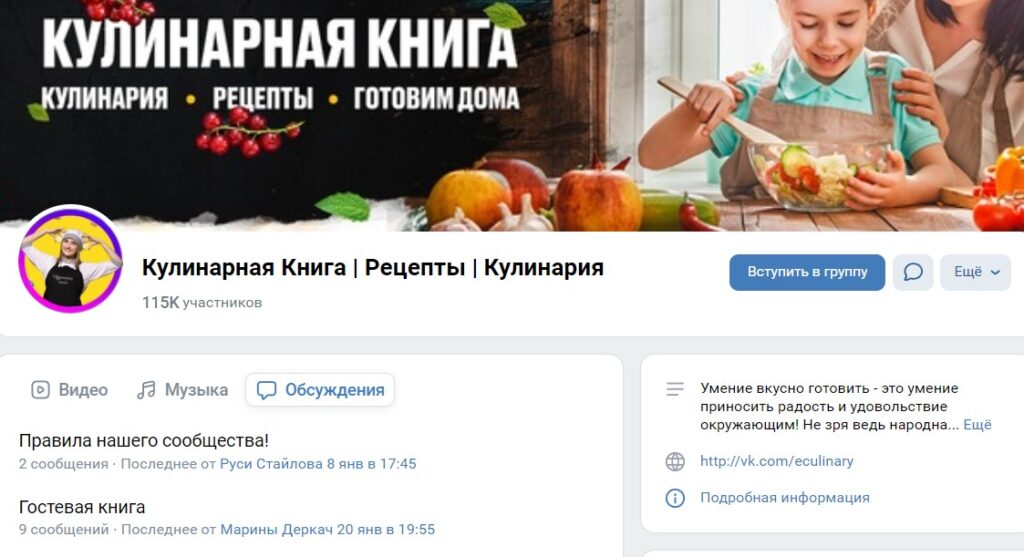Open the group avatar photo
Viewport: 1024px width, 557px height.
(71, 260)
